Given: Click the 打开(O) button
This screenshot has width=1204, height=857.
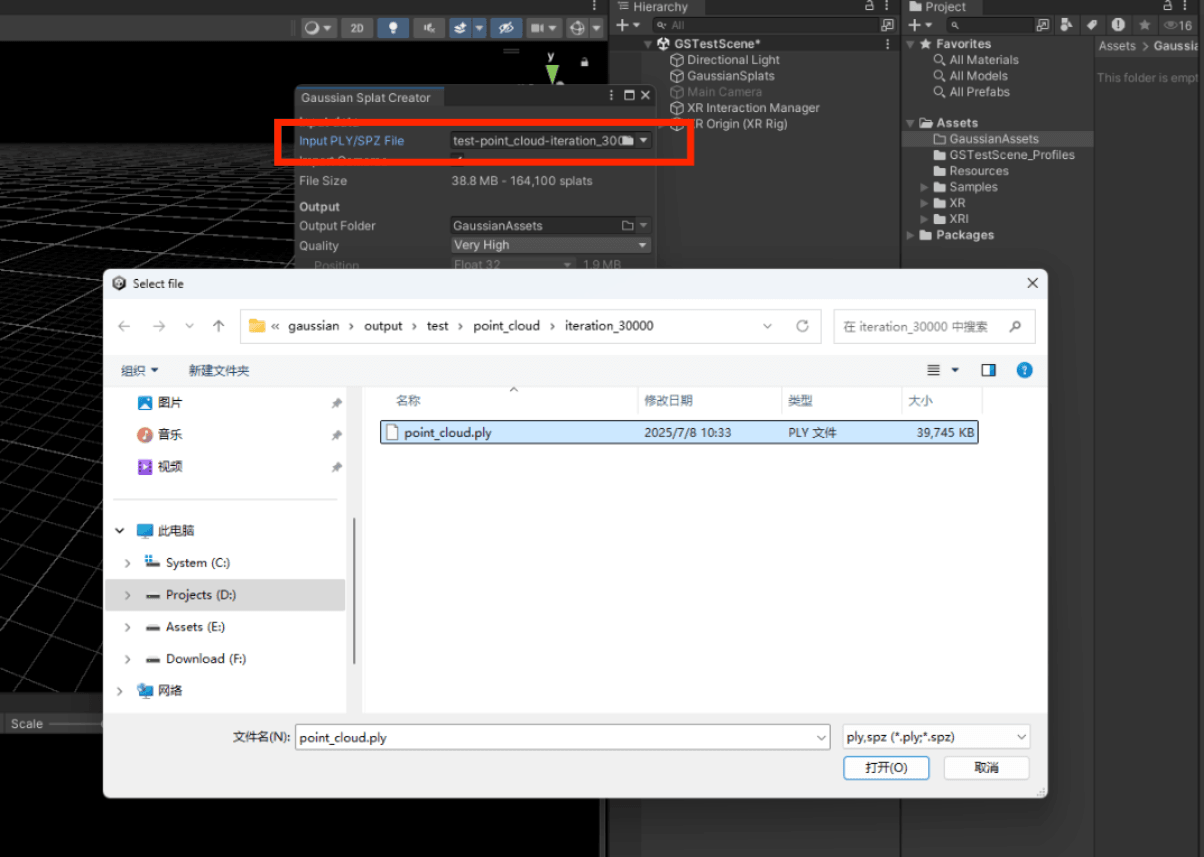Looking at the screenshot, I should coord(886,768).
